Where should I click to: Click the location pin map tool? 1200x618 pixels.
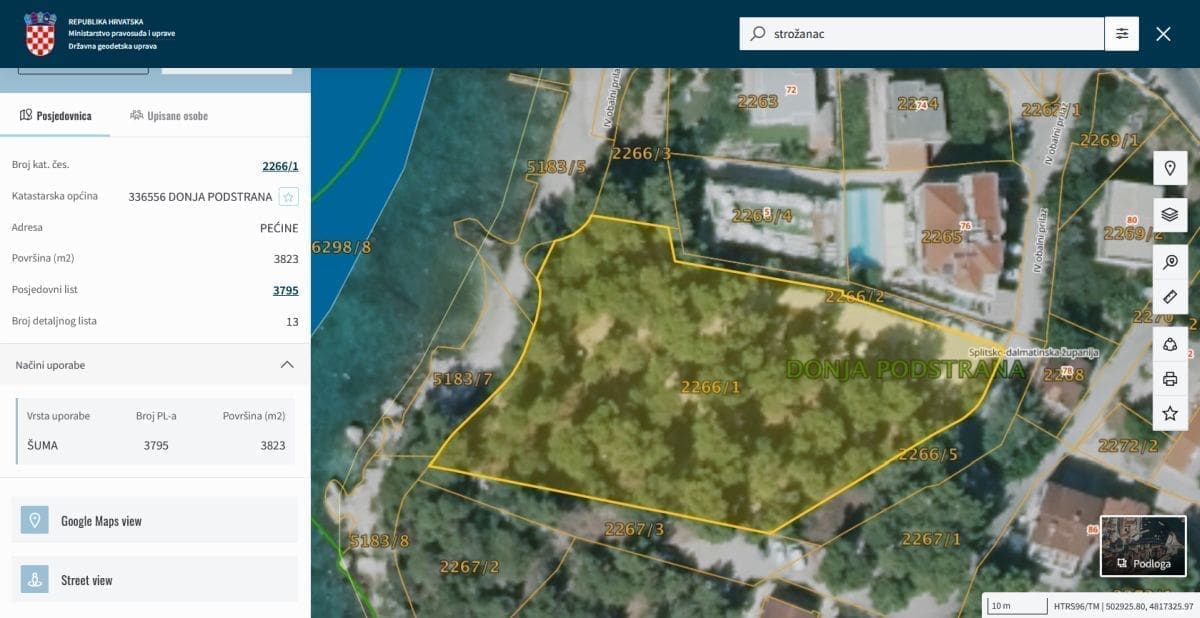coord(1170,168)
